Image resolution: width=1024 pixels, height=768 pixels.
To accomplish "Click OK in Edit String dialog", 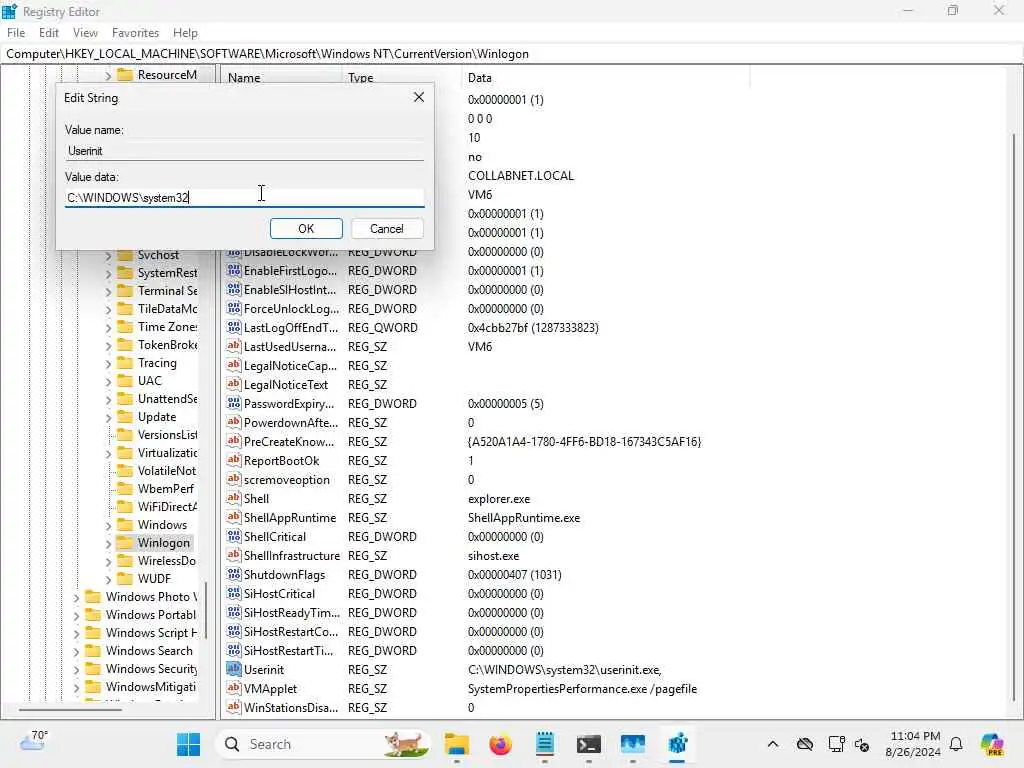I will (306, 229).
